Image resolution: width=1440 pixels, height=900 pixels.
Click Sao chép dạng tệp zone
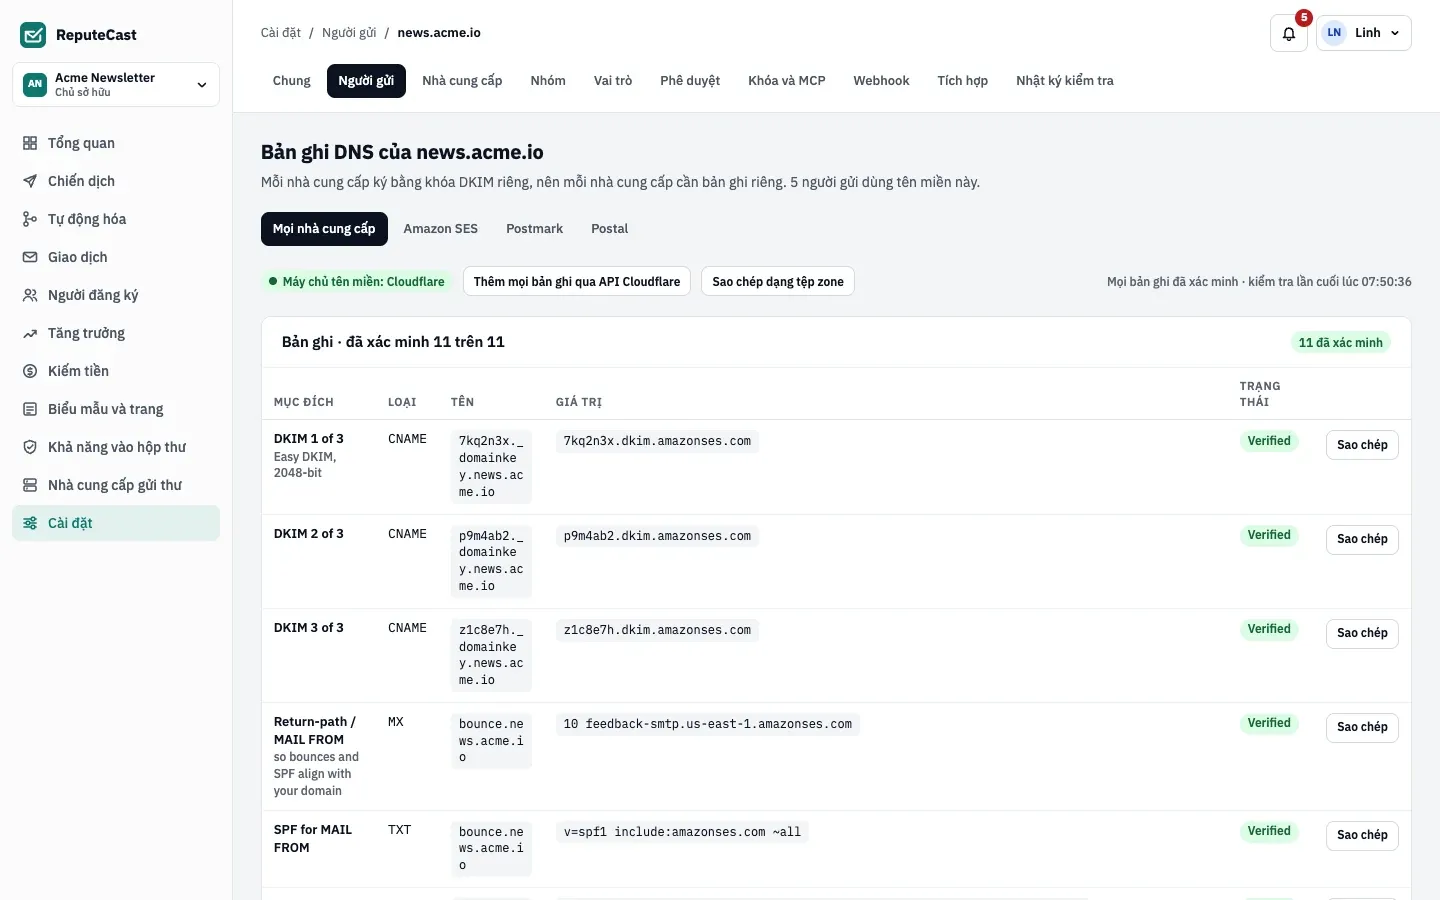778,282
